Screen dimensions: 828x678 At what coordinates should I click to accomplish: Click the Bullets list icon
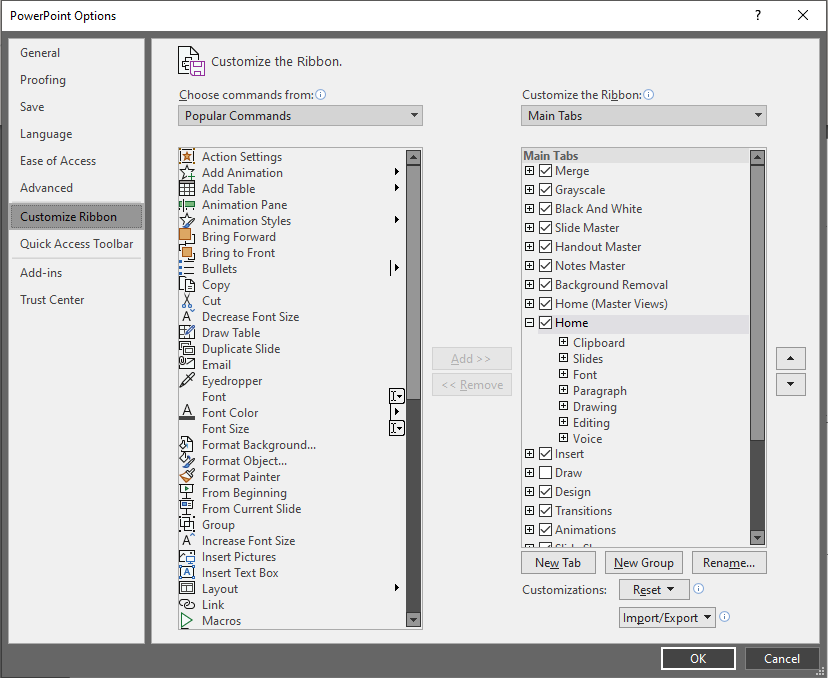(186, 268)
